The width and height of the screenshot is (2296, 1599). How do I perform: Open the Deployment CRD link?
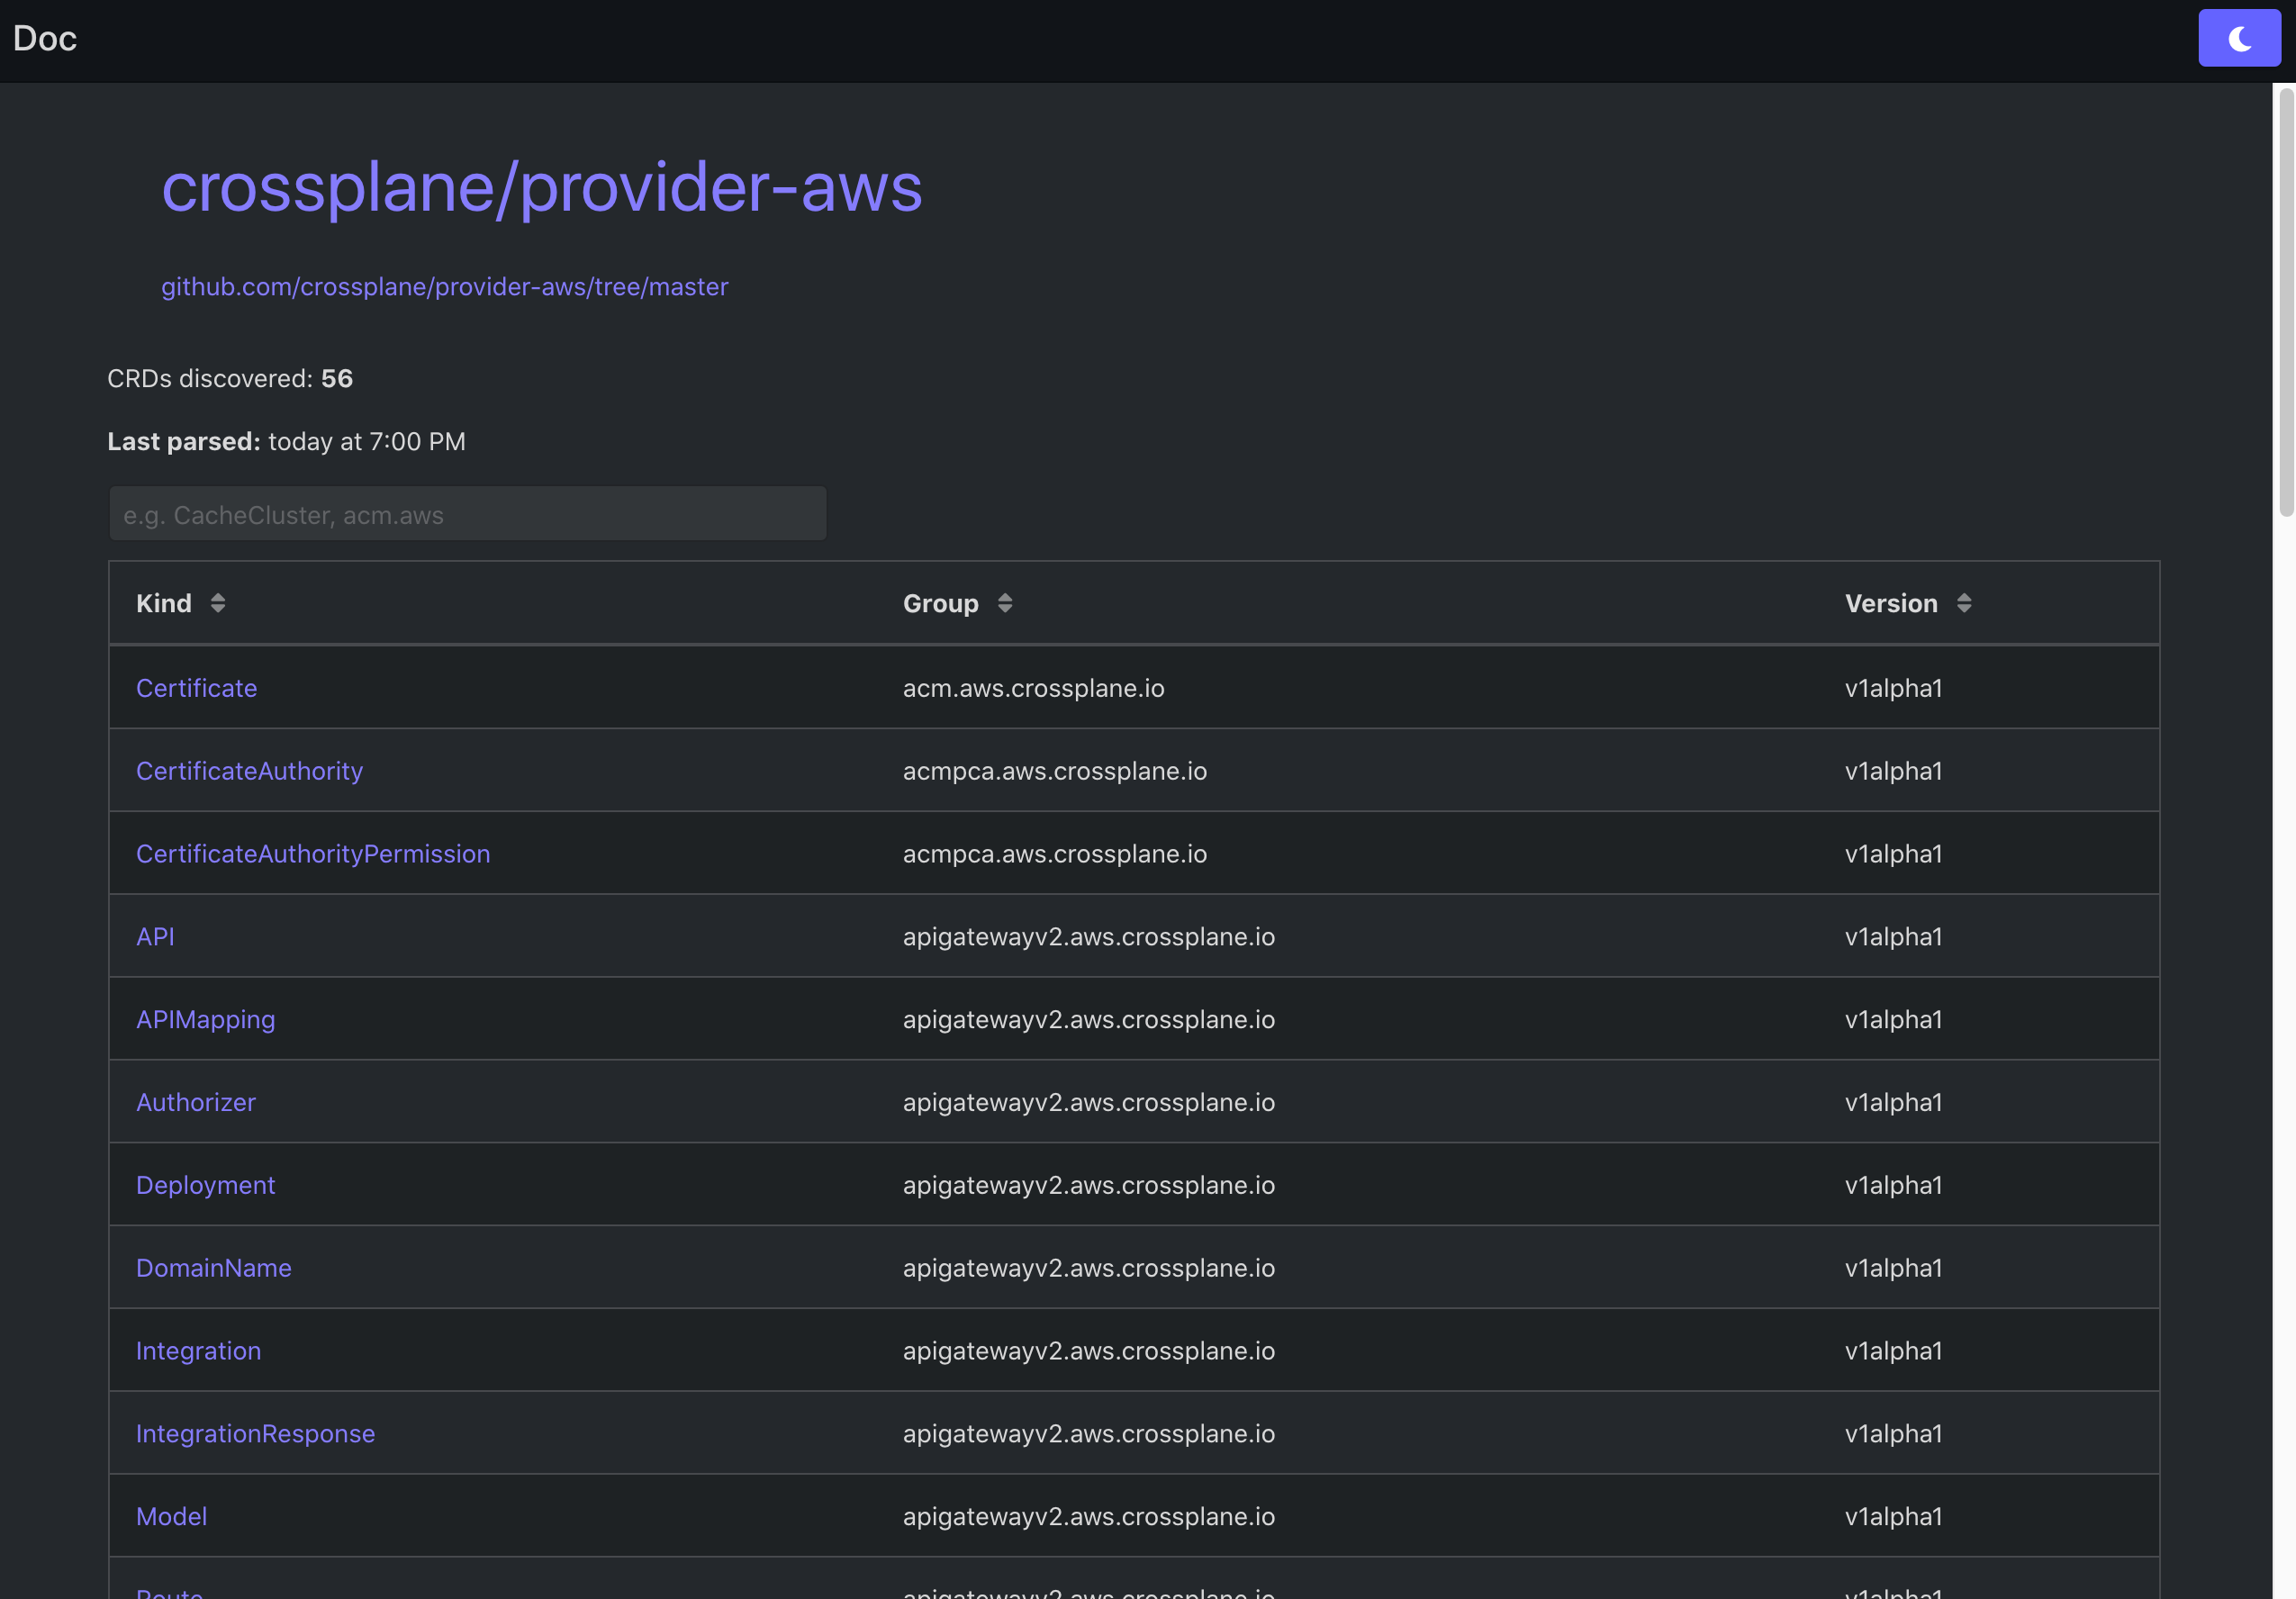coord(206,1185)
